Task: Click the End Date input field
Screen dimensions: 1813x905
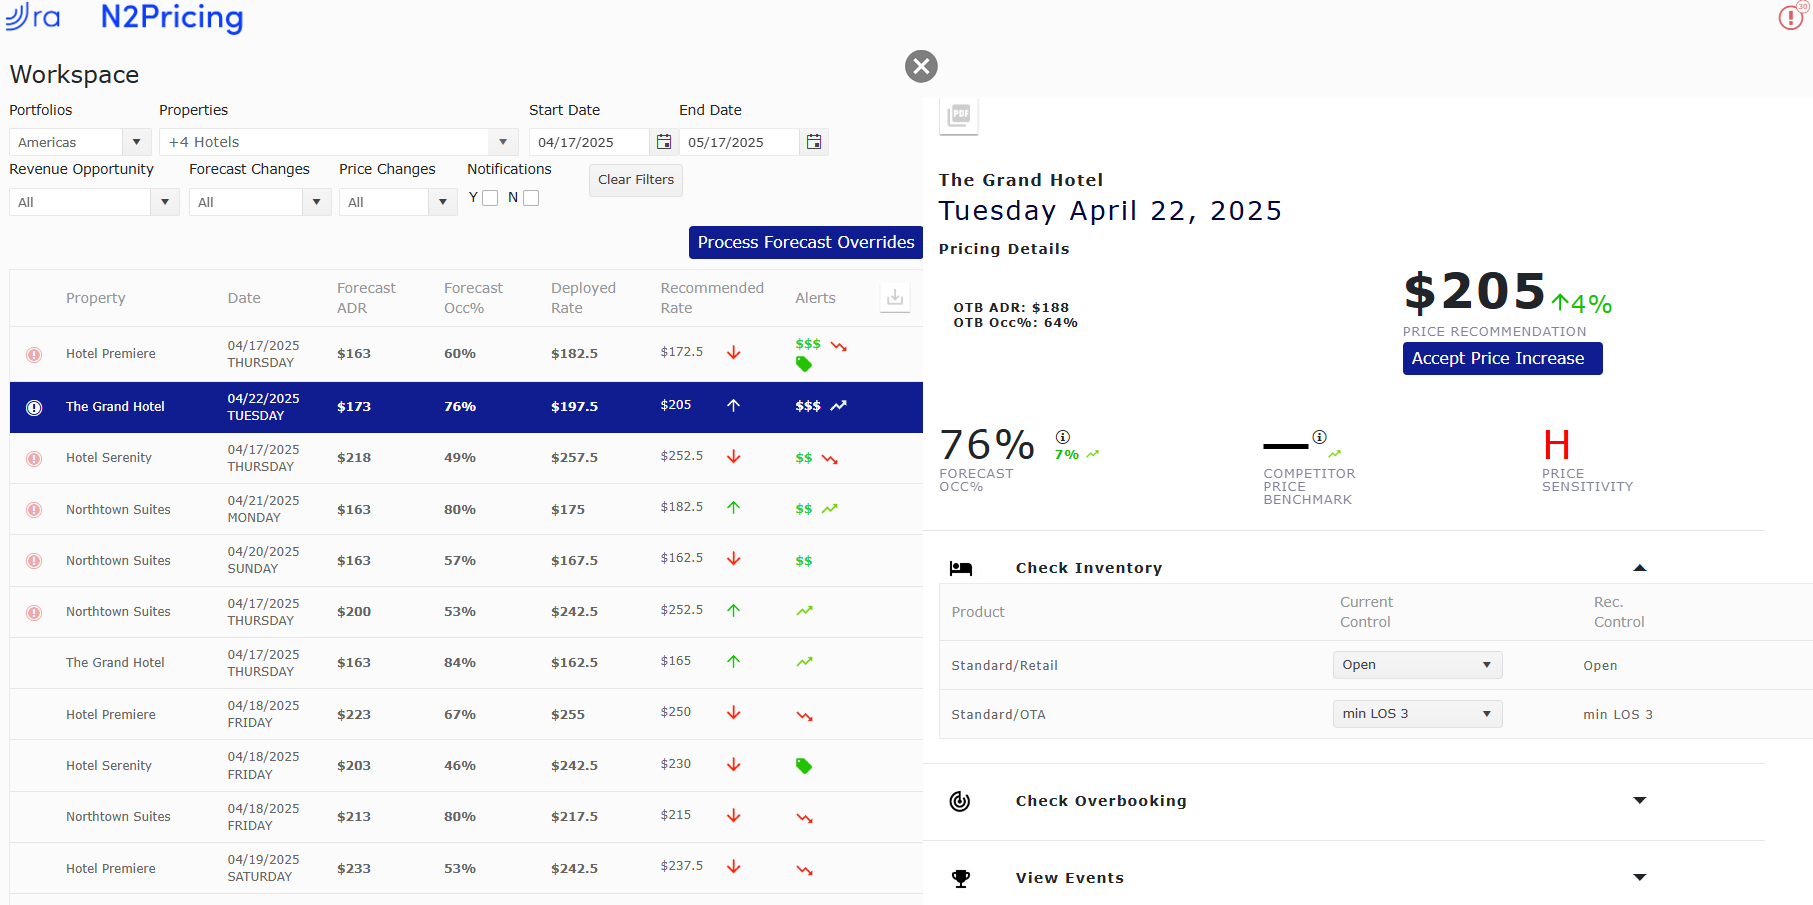Action: [x=740, y=142]
